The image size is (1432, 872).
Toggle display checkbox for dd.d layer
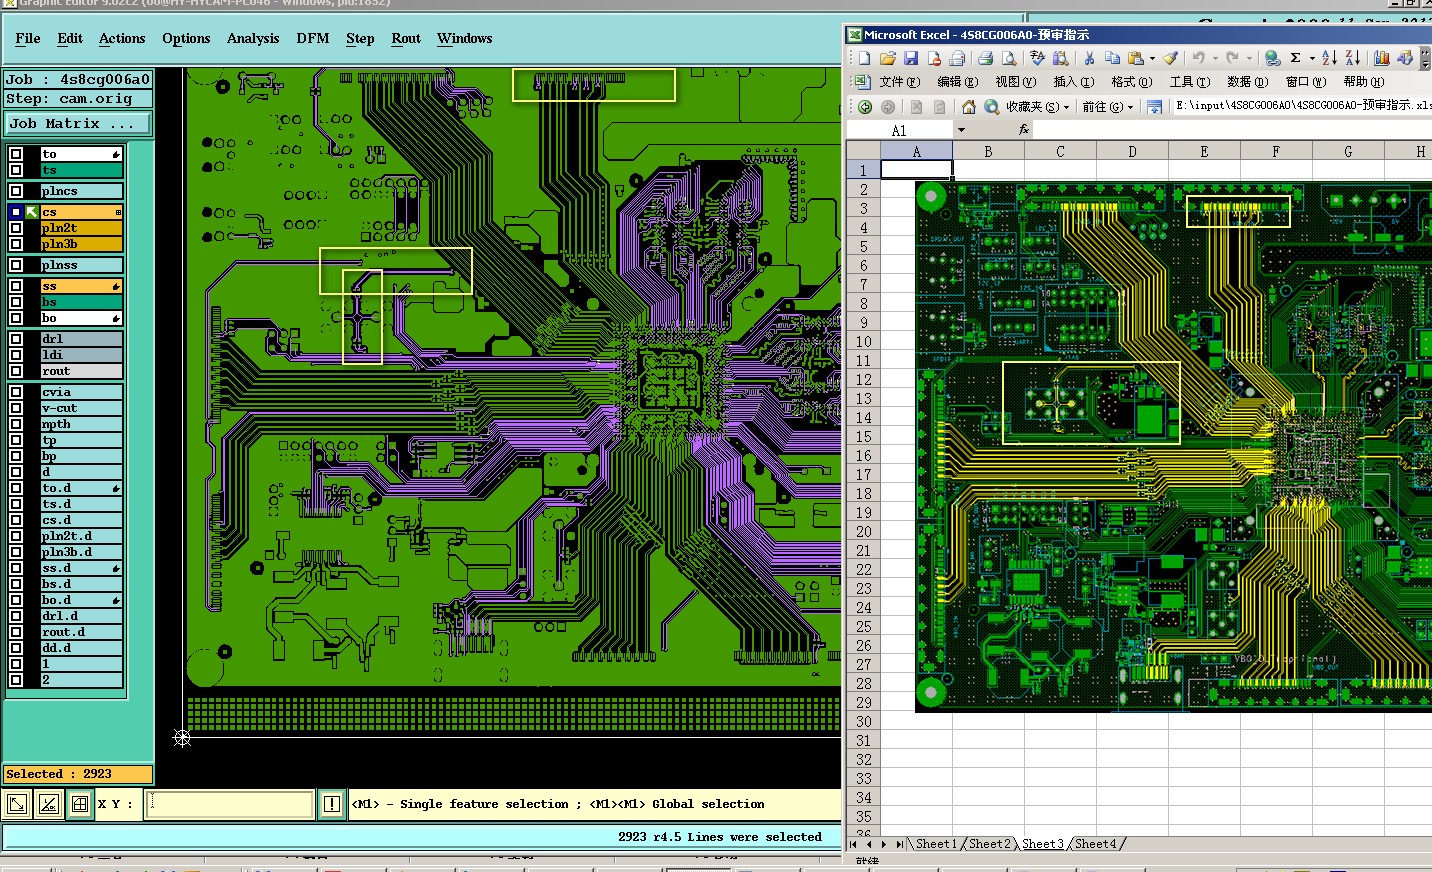click(16, 648)
